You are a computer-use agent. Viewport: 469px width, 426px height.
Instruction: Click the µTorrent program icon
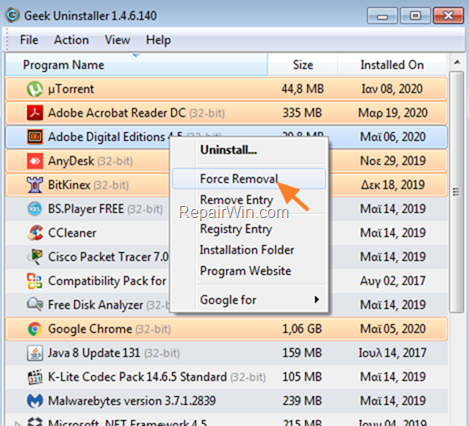pos(35,89)
